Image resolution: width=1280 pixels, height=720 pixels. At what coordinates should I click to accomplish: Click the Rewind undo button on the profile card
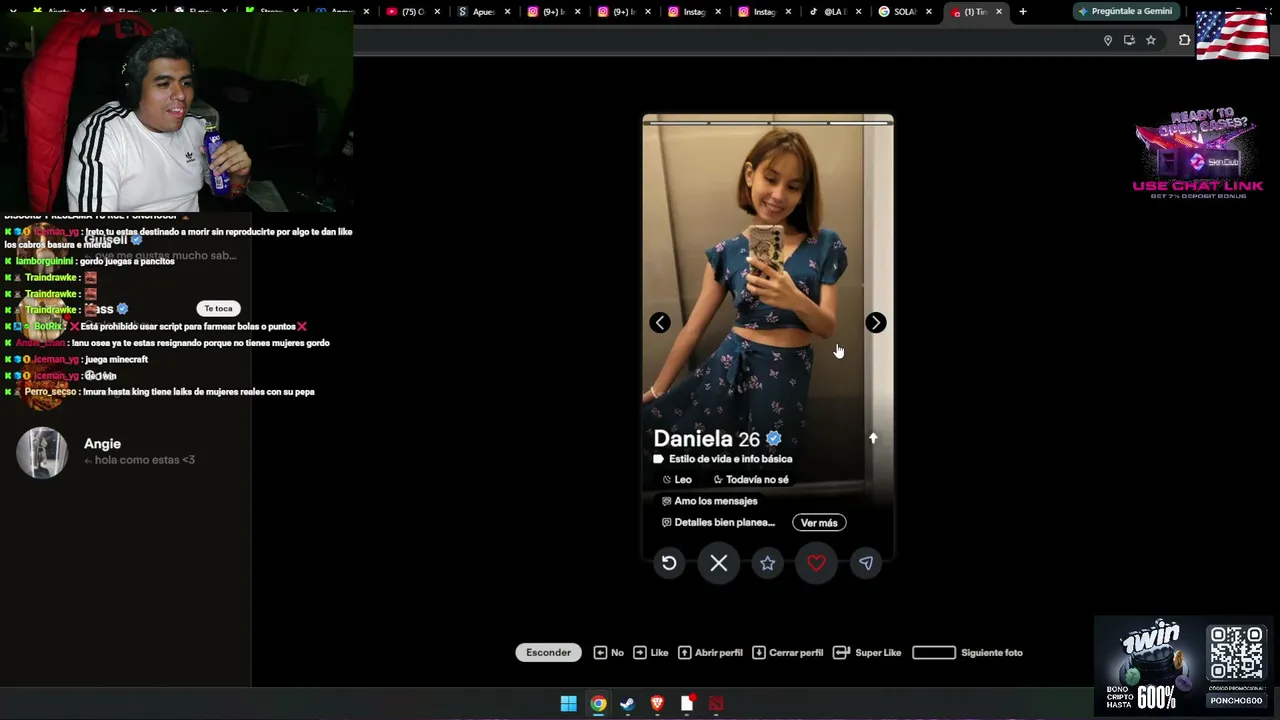point(669,563)
